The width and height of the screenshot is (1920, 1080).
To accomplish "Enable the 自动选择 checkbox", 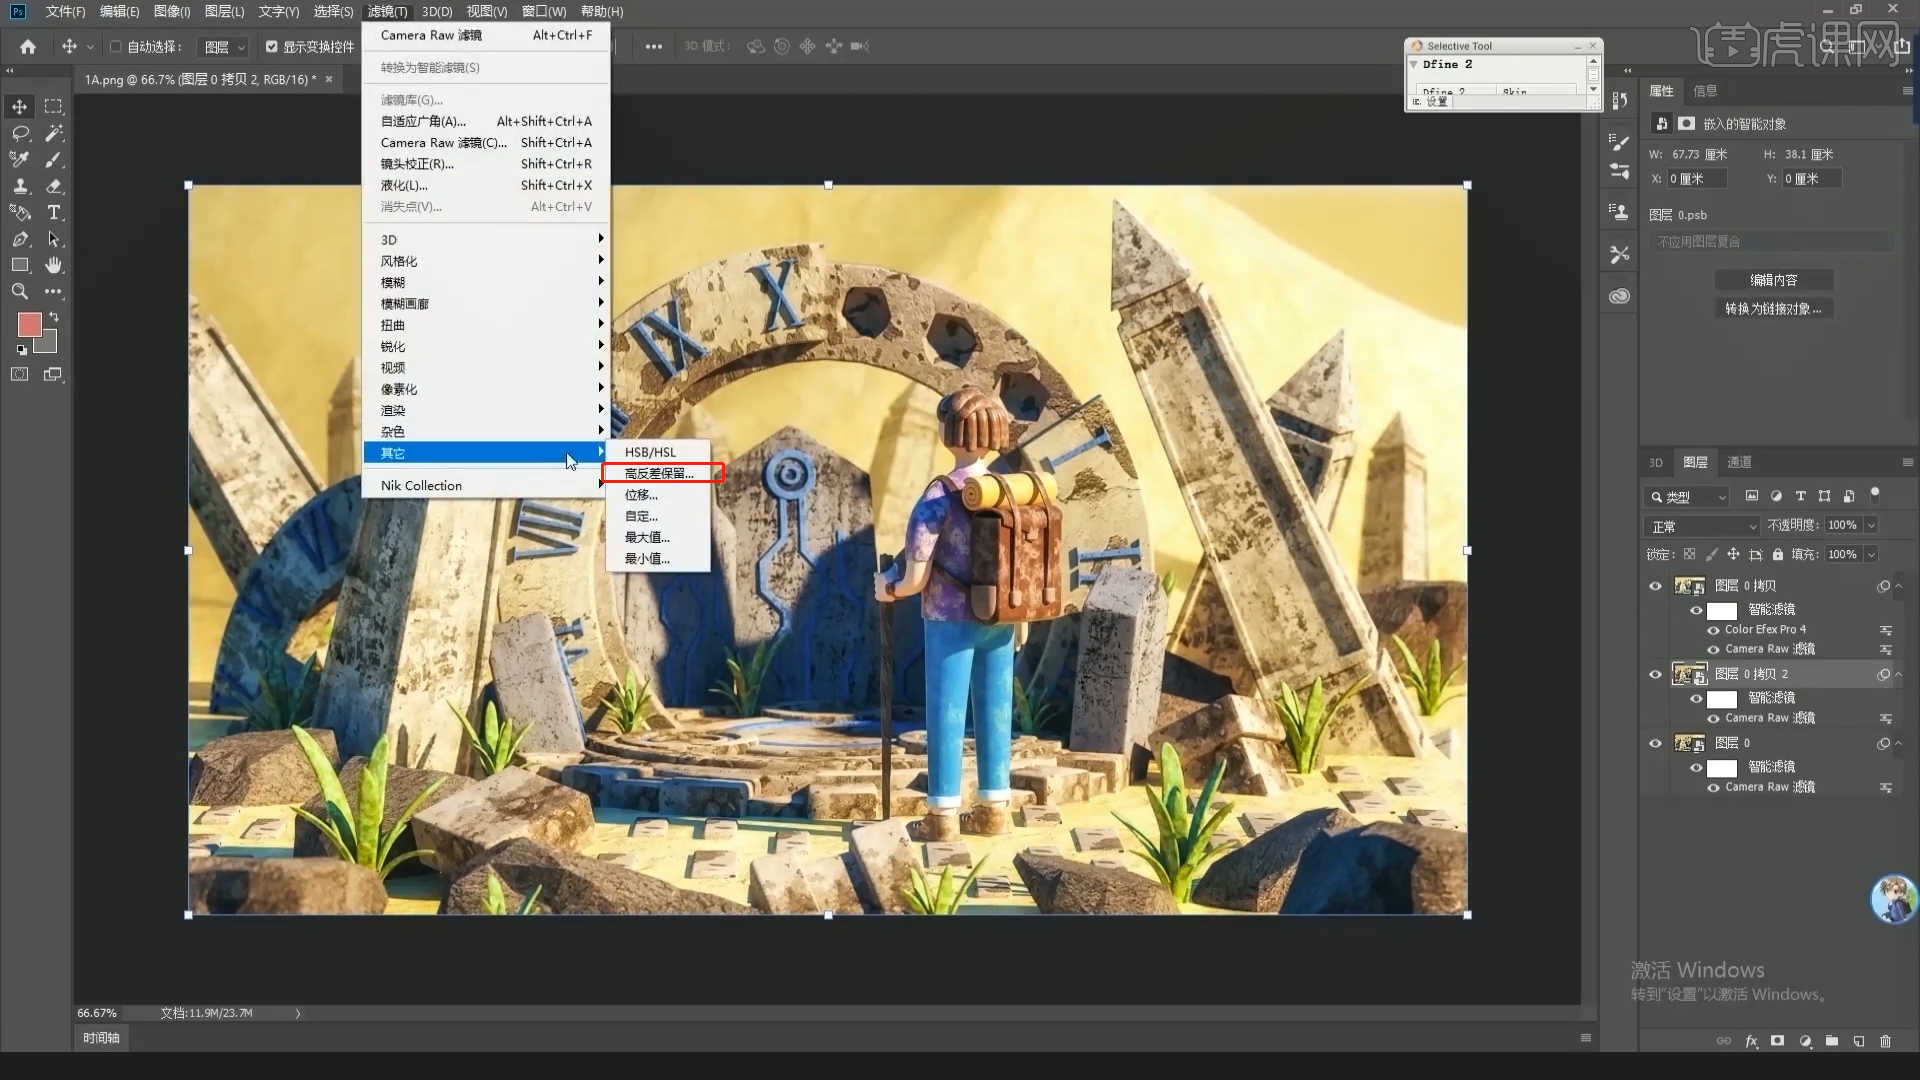I will (116, 46).
